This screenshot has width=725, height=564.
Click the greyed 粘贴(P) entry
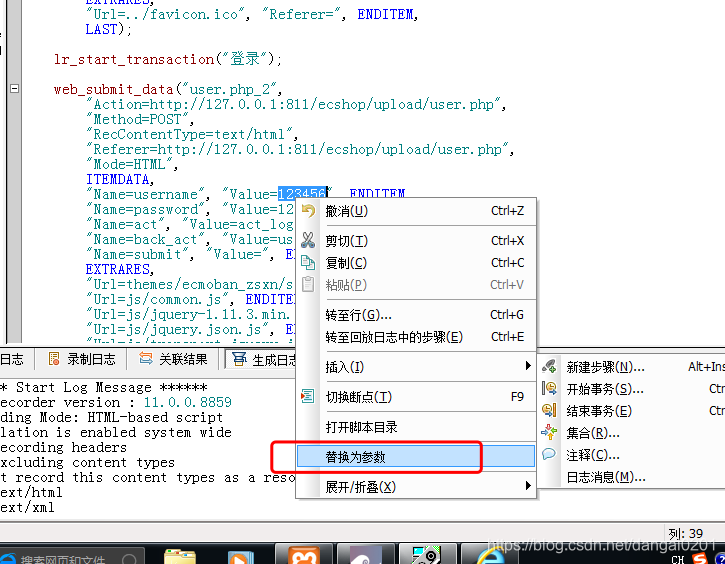[416, 285]
